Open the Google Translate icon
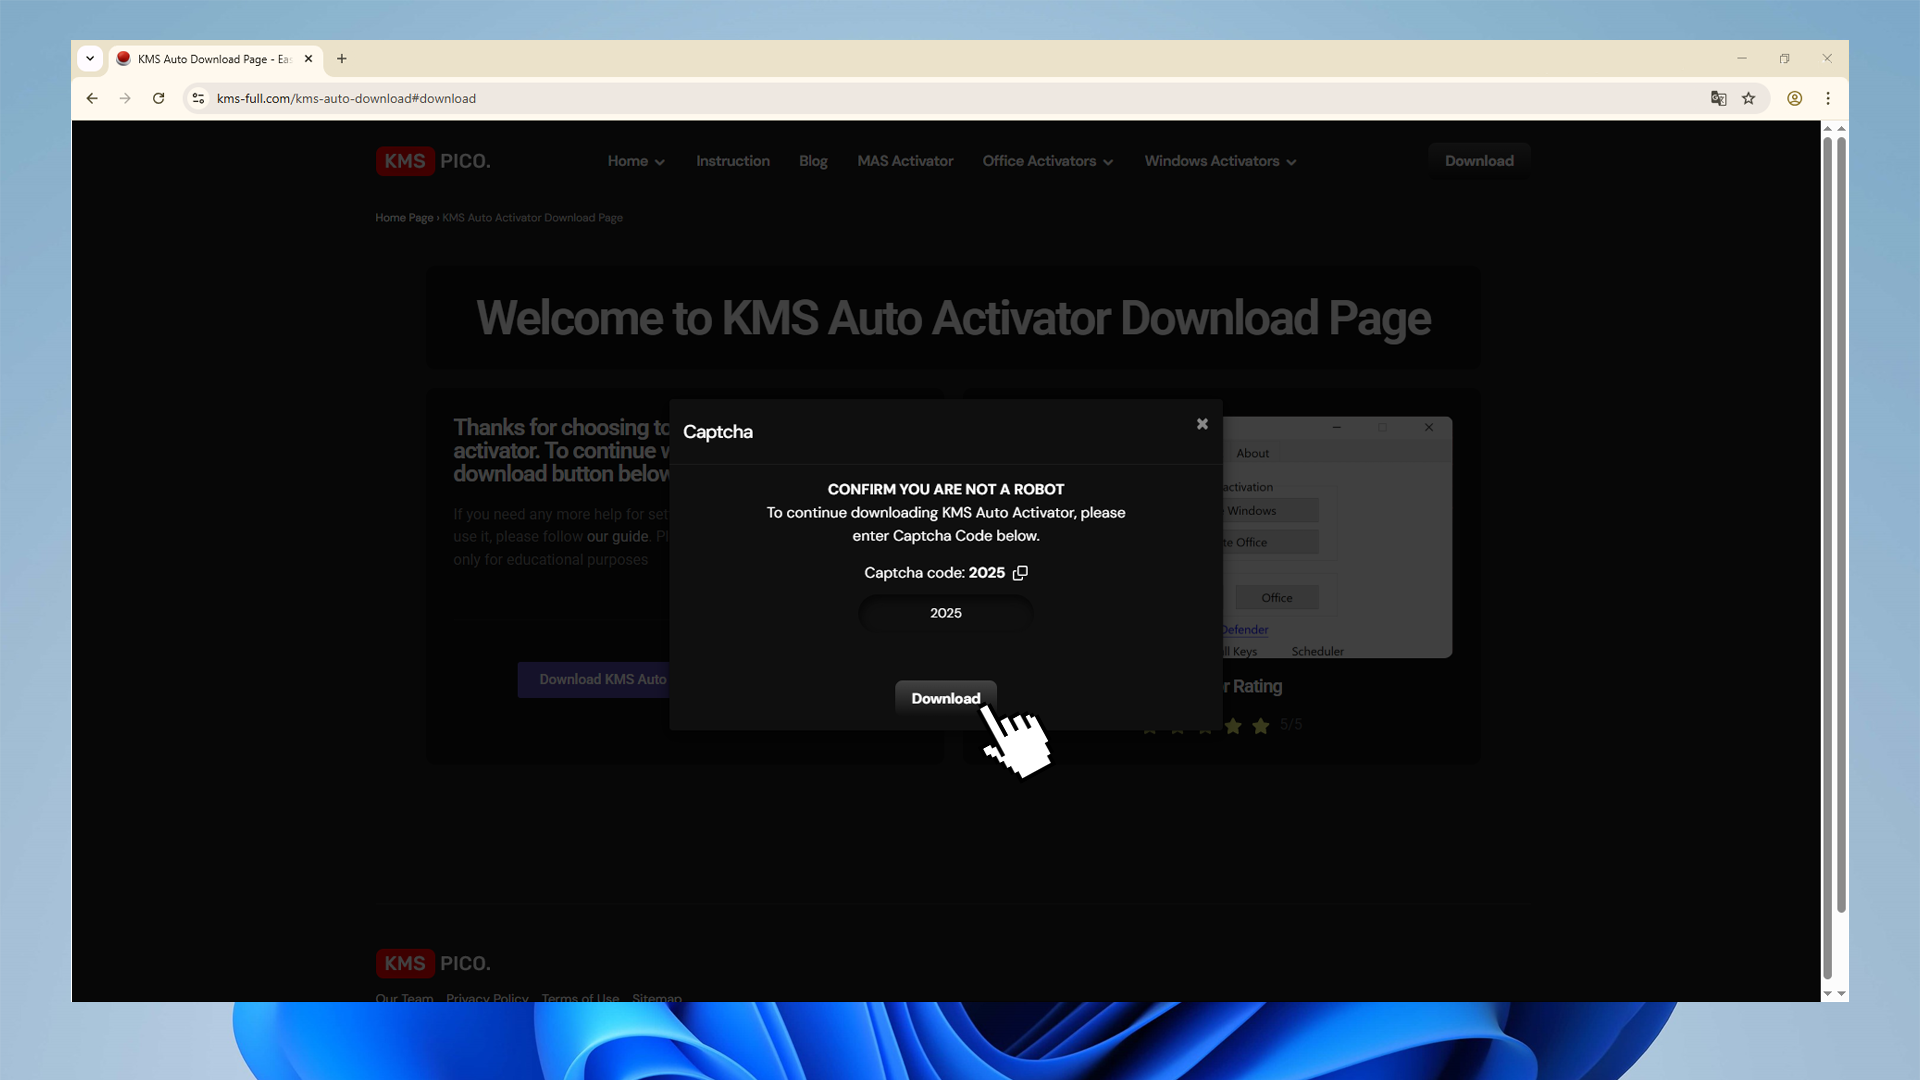1920x1080 pixels. pos(1718,98)
